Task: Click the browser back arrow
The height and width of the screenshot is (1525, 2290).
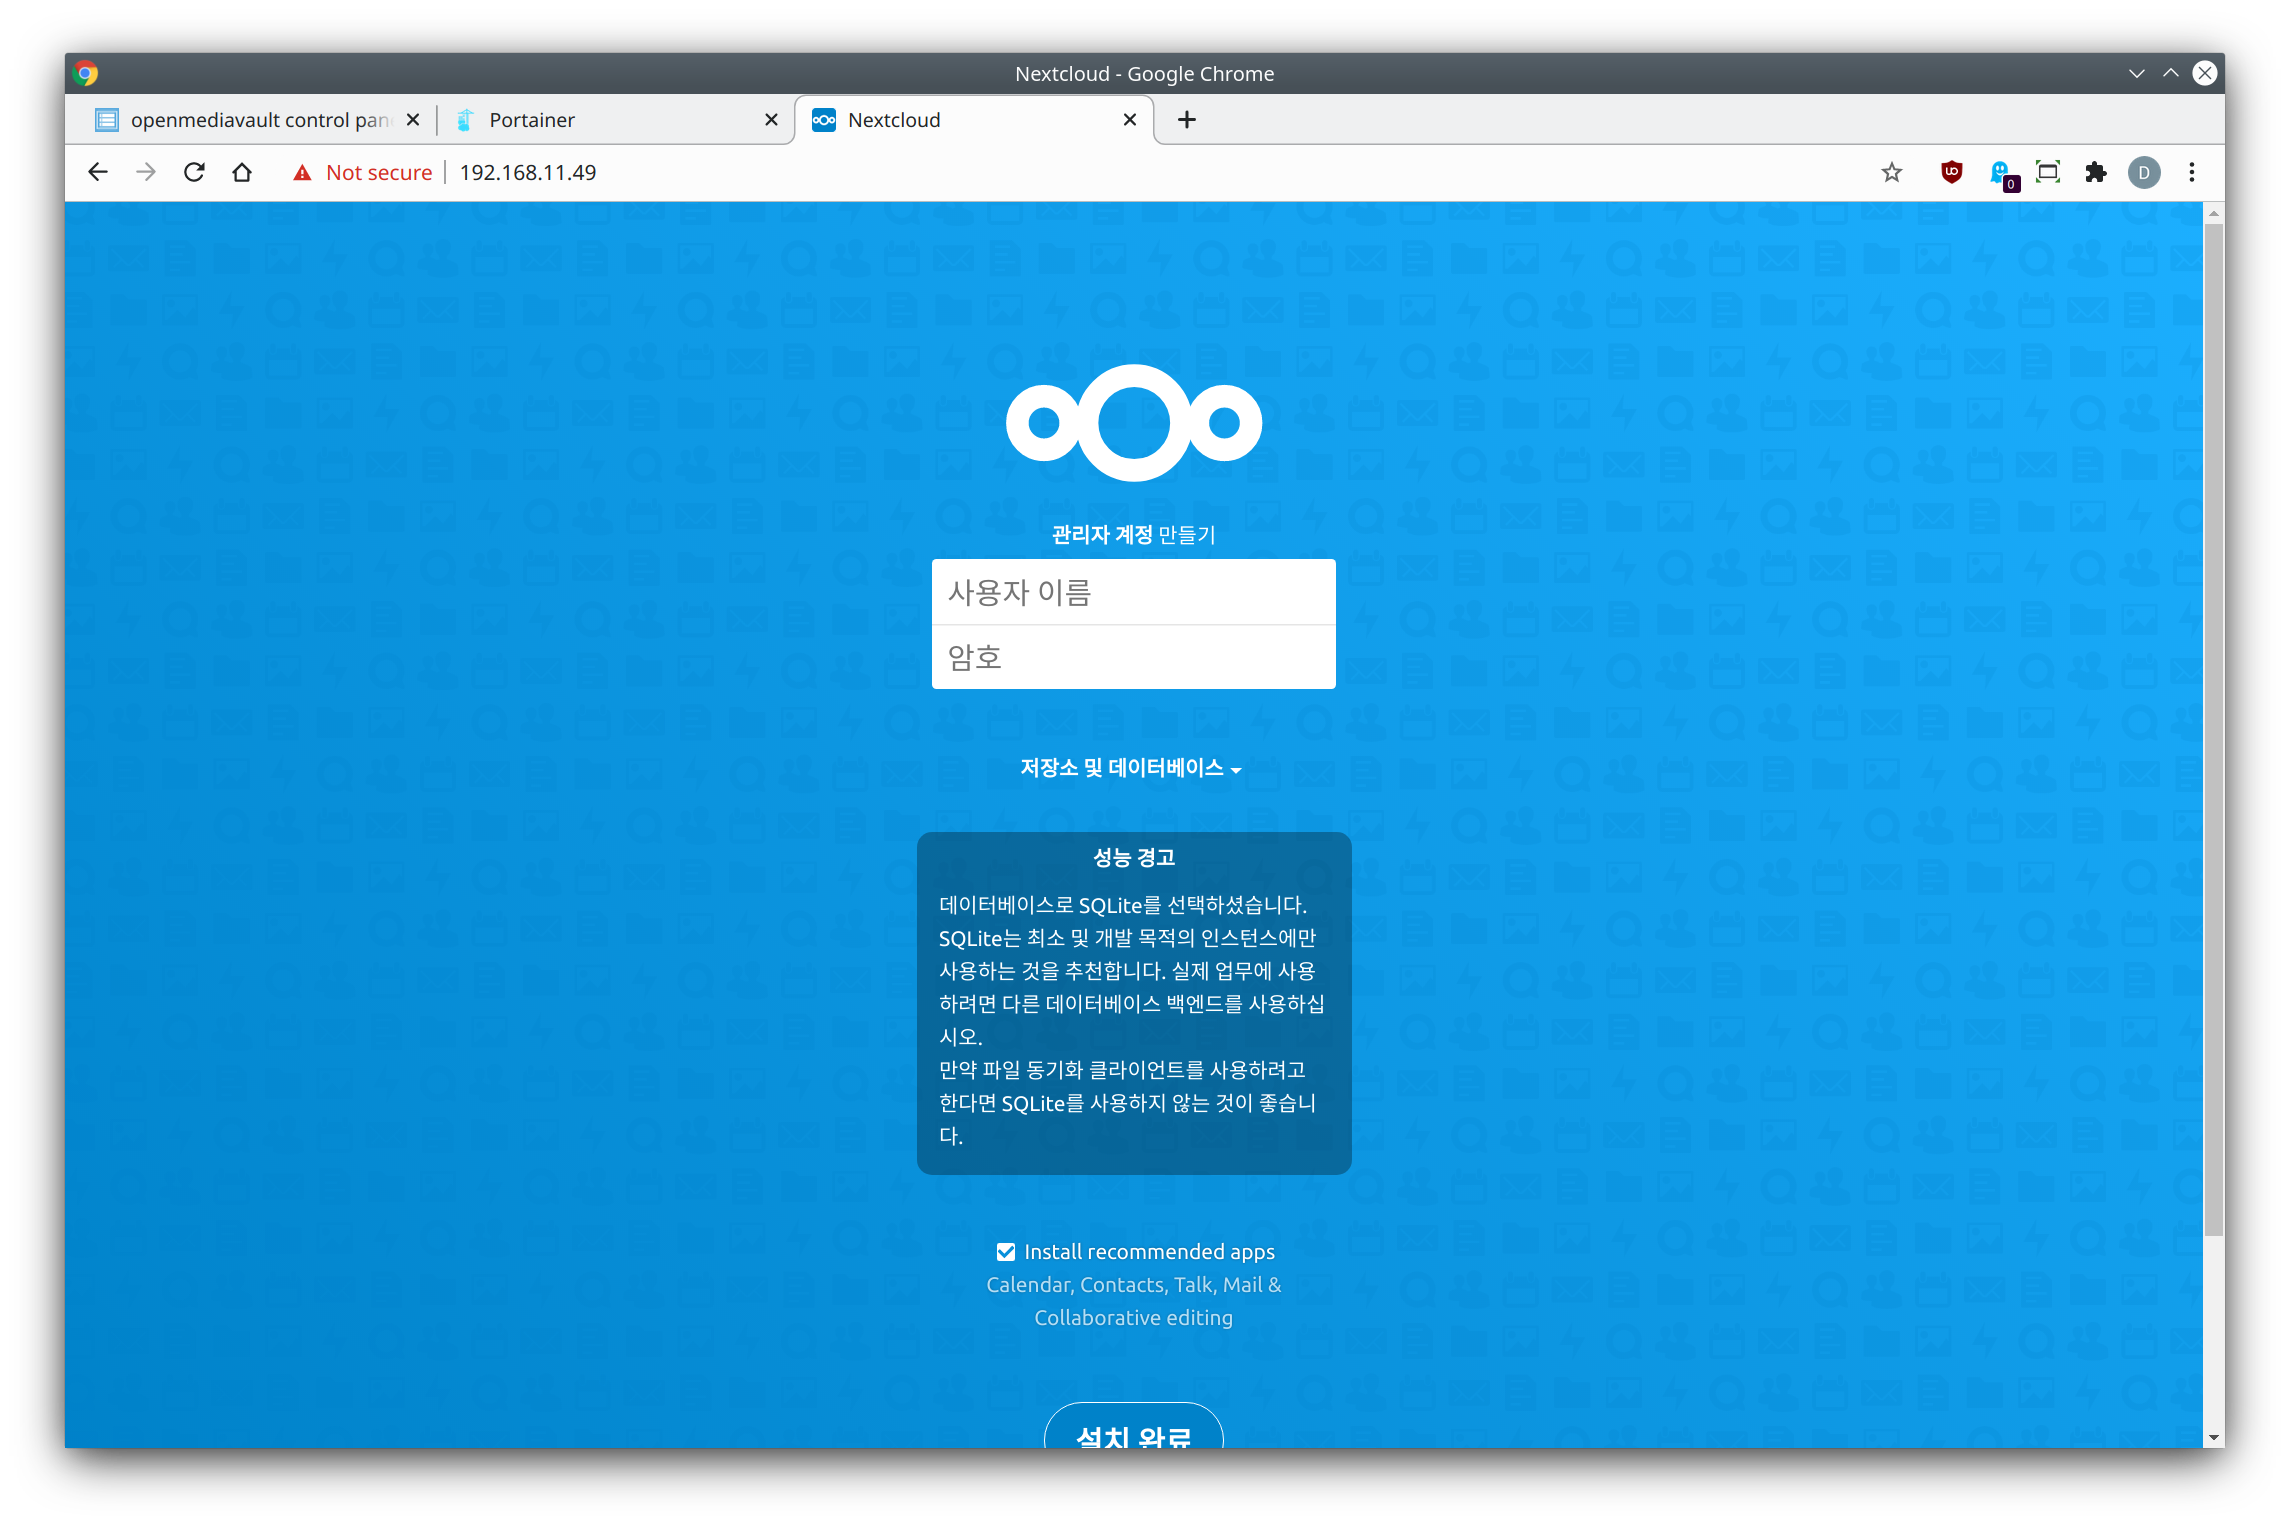Action: 98,172
